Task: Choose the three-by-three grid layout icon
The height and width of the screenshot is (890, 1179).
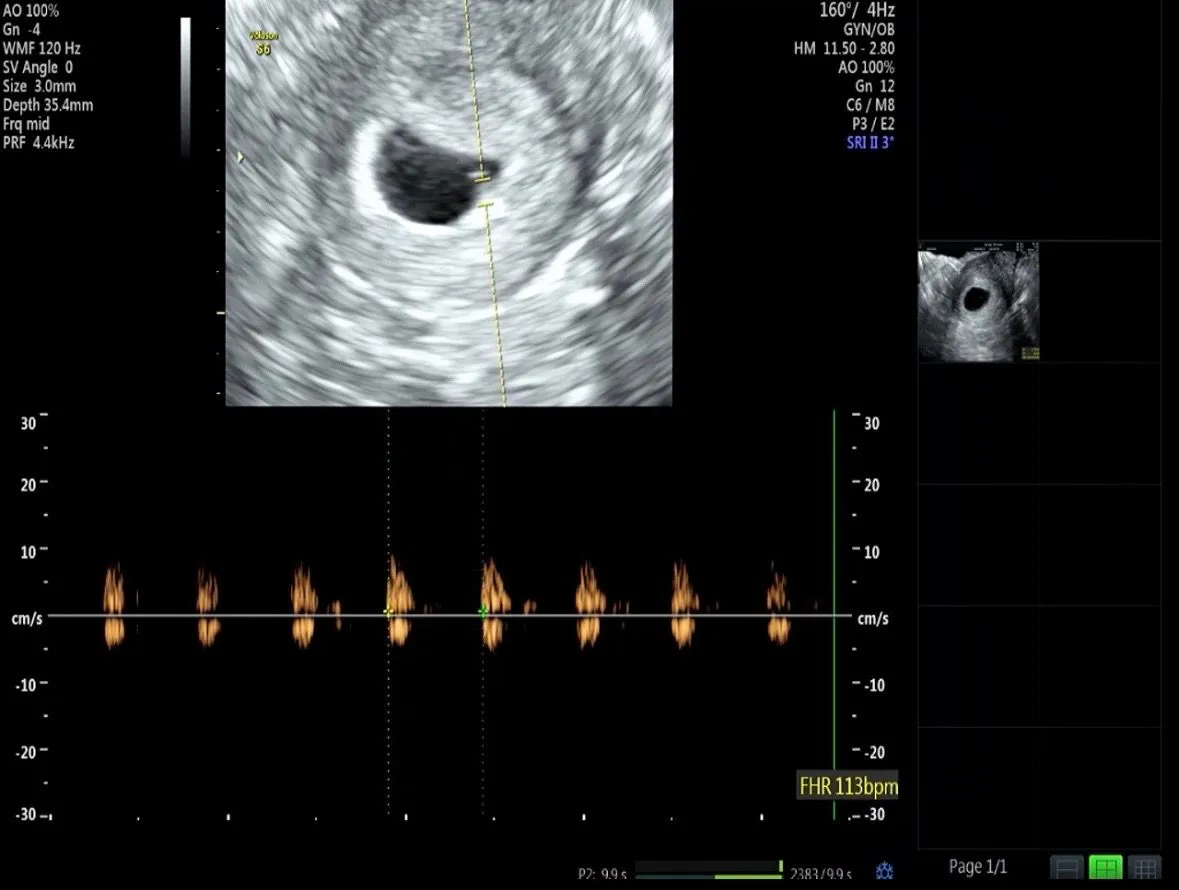Action: [1144, 868]
